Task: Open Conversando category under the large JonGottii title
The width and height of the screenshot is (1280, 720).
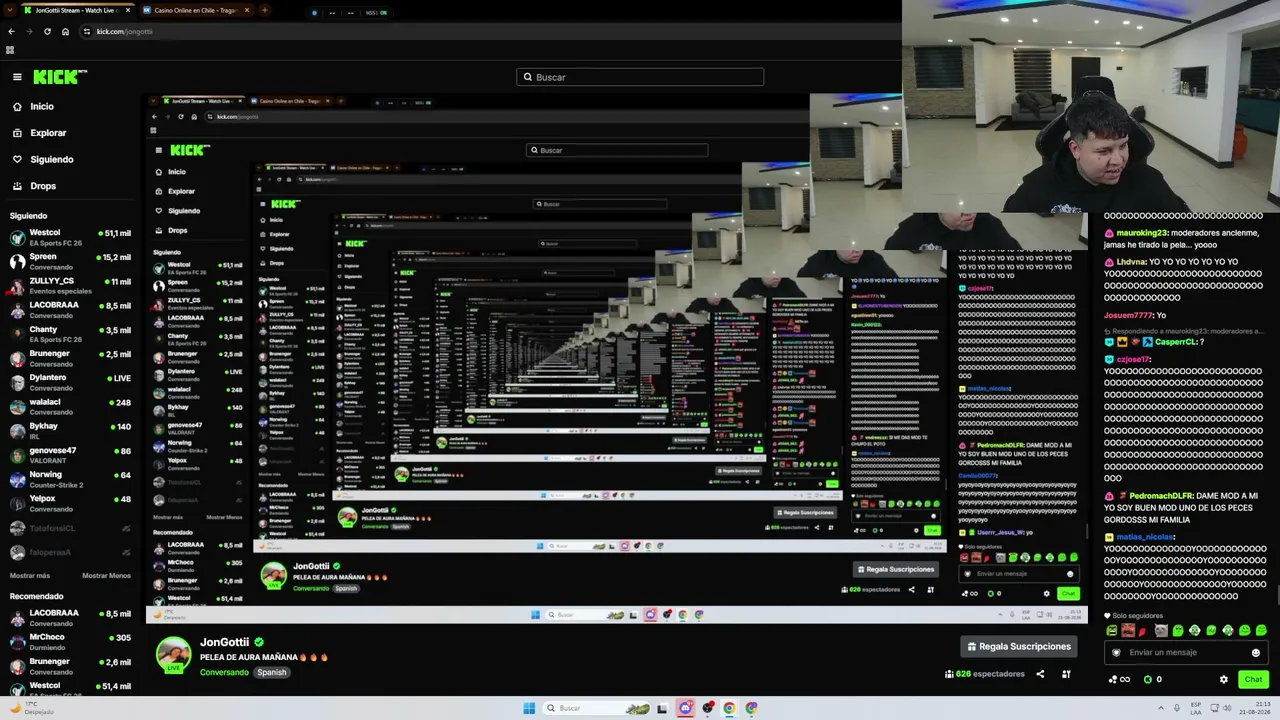Action: point(224,672)
